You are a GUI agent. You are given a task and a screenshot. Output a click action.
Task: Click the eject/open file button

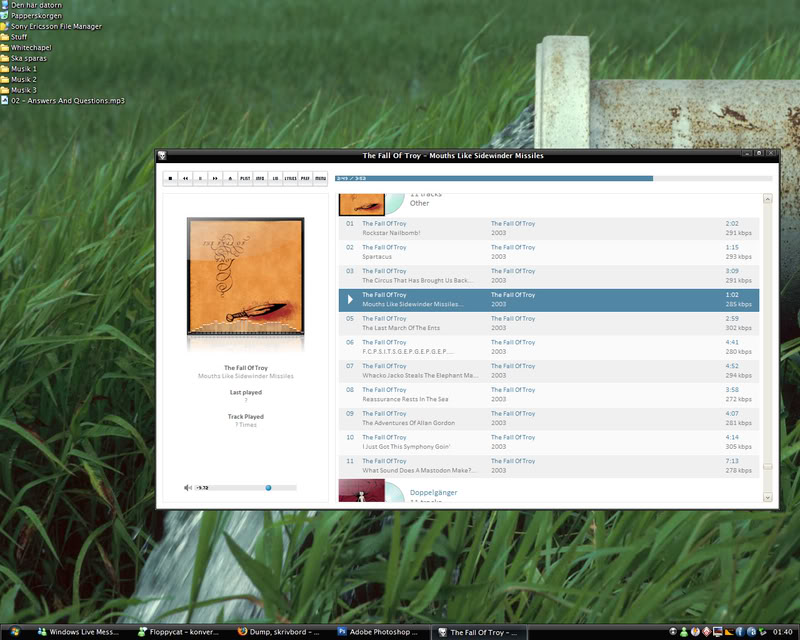(230, 178)
